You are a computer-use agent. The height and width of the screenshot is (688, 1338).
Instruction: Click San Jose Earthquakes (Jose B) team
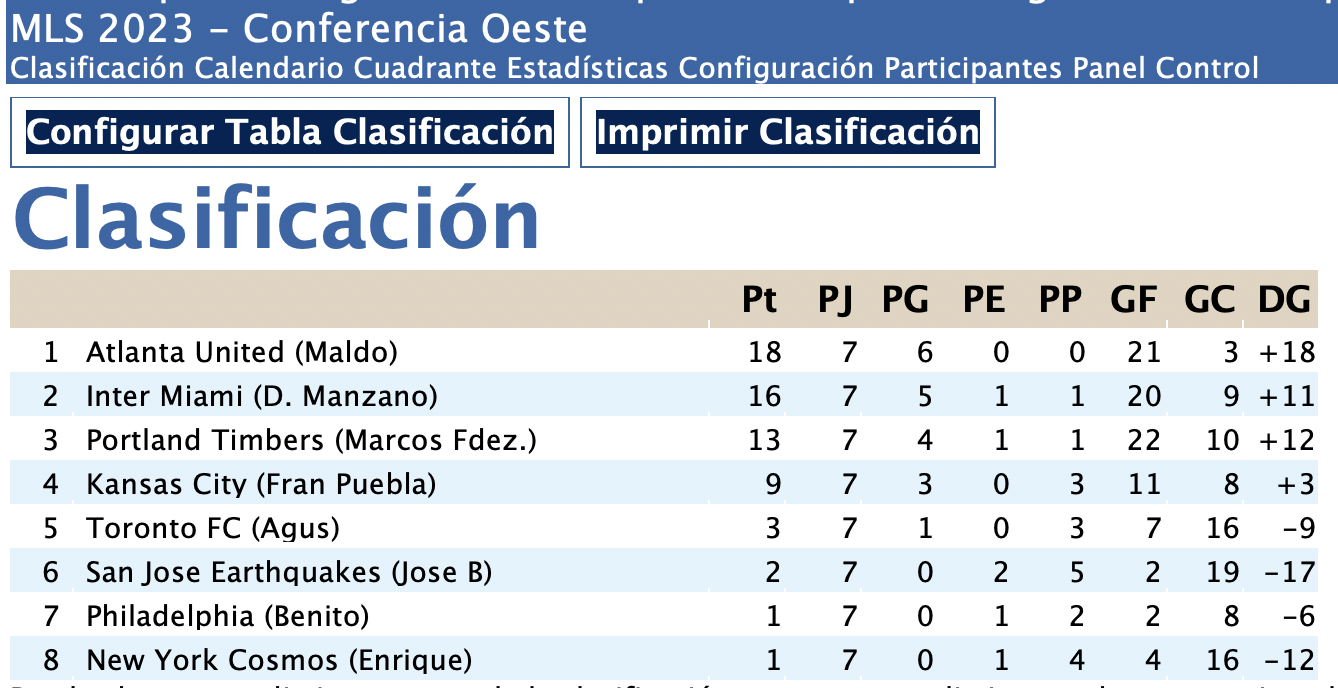[289, 572]
